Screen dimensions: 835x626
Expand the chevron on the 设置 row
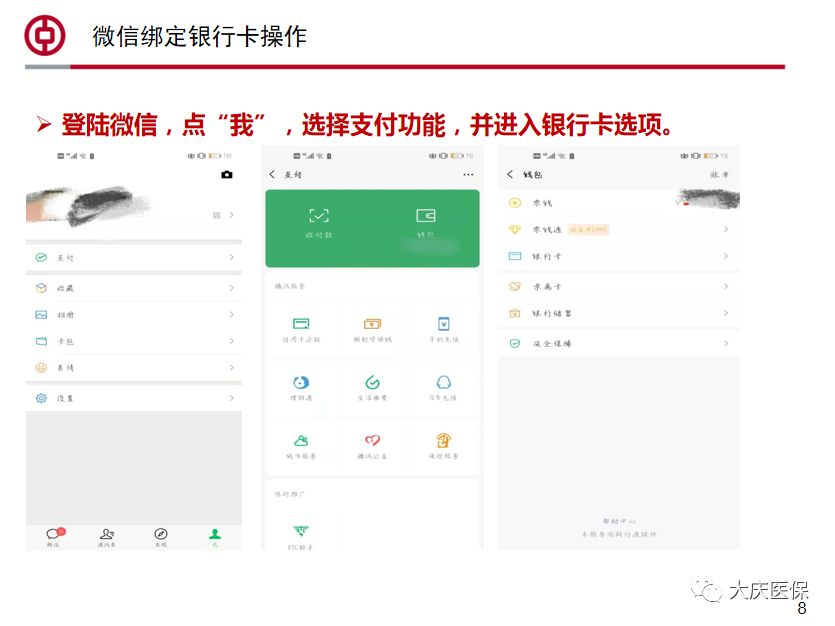pyautogui.click(x=232, y=398)
